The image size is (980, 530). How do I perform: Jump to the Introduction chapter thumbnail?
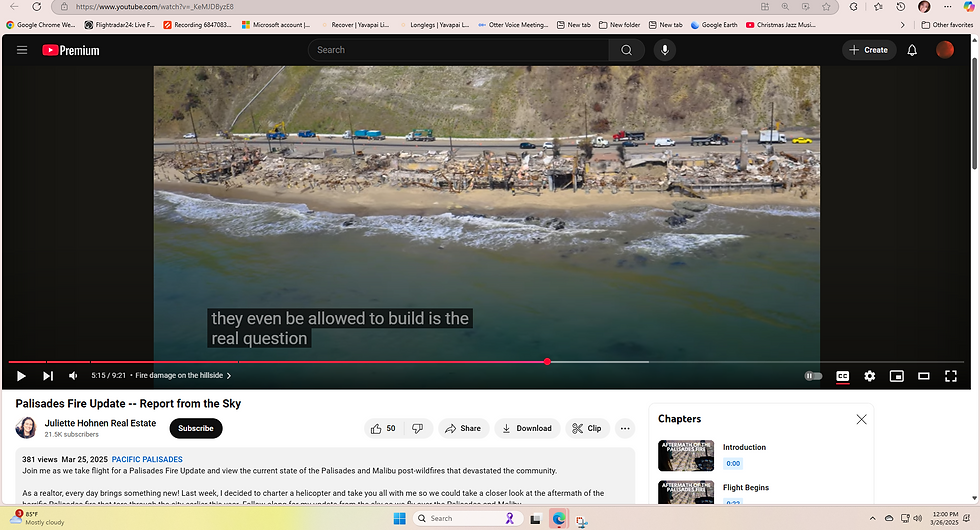686,456
